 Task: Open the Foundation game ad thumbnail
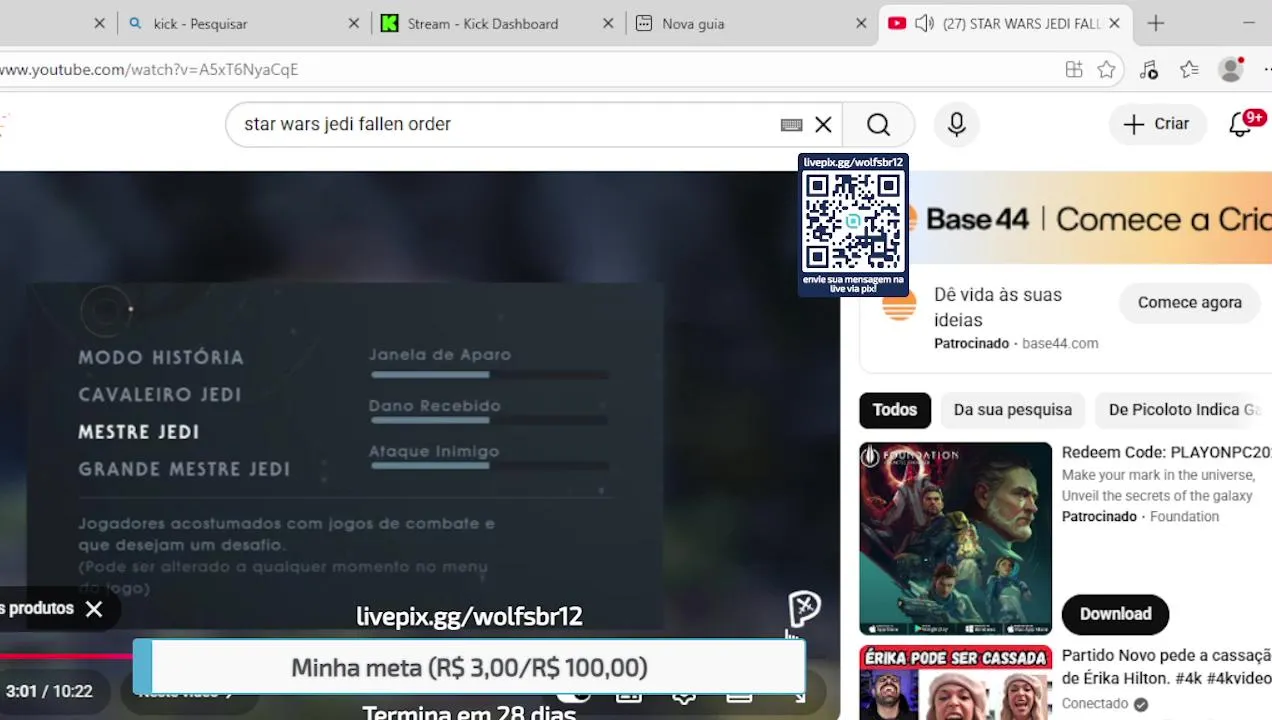click(955, 539)
